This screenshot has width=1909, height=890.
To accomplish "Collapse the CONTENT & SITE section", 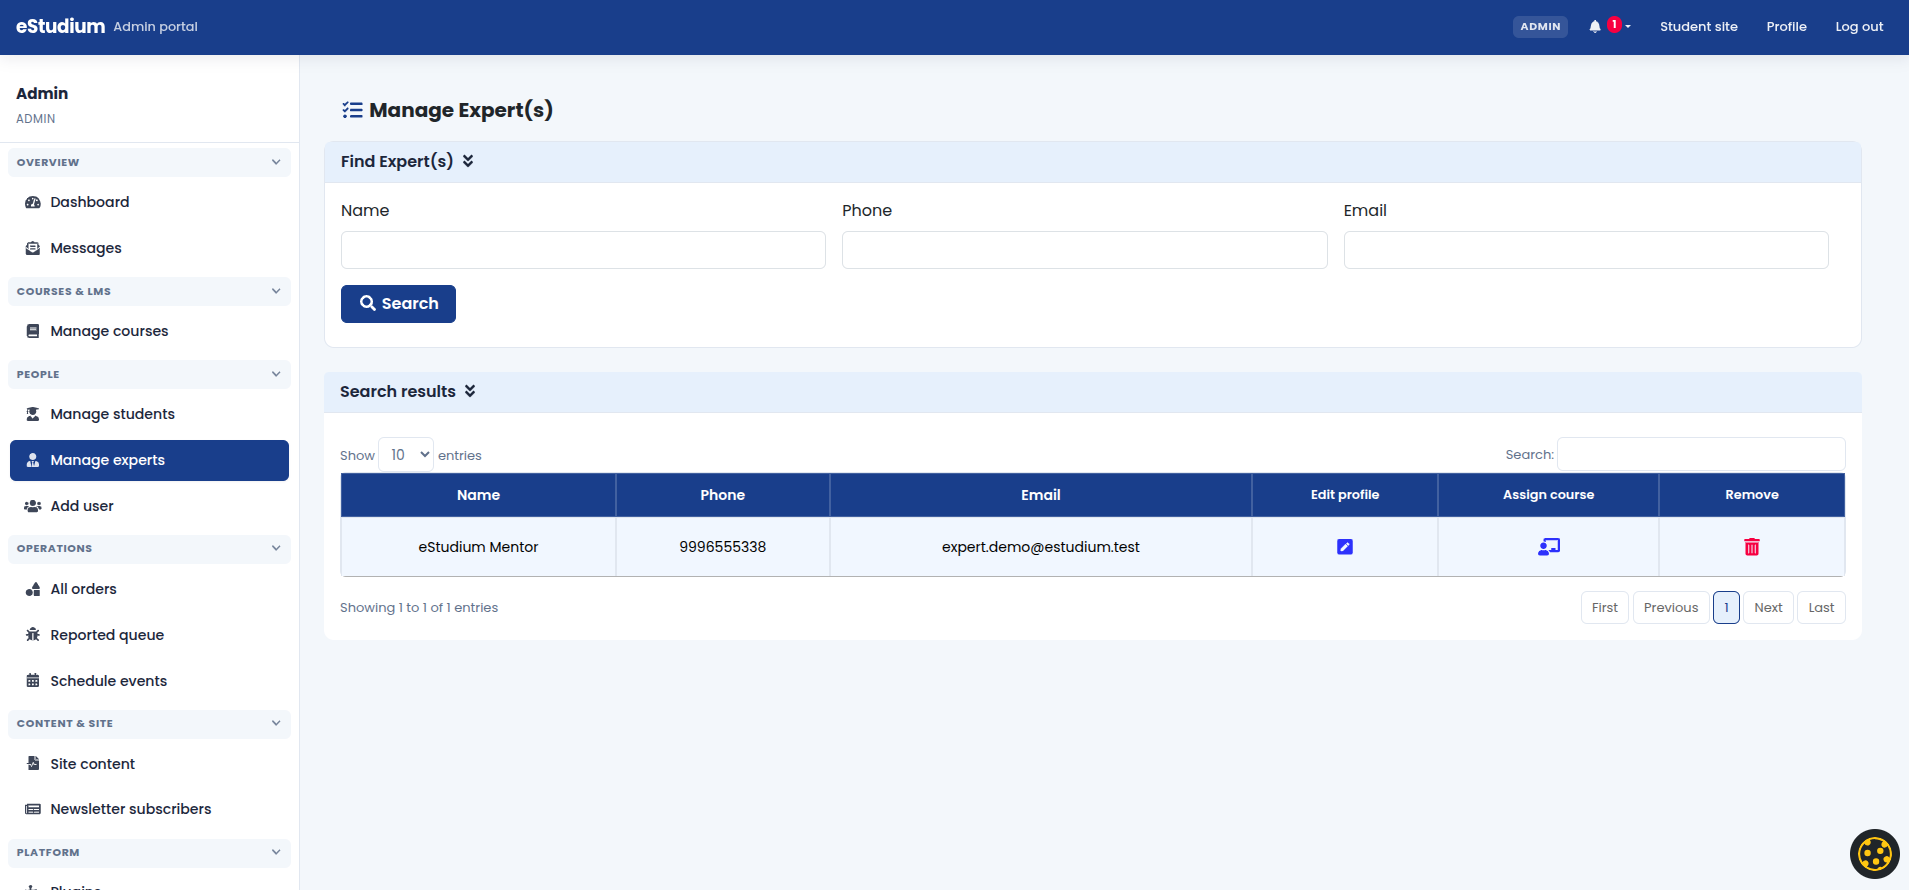I will (149, 723).
